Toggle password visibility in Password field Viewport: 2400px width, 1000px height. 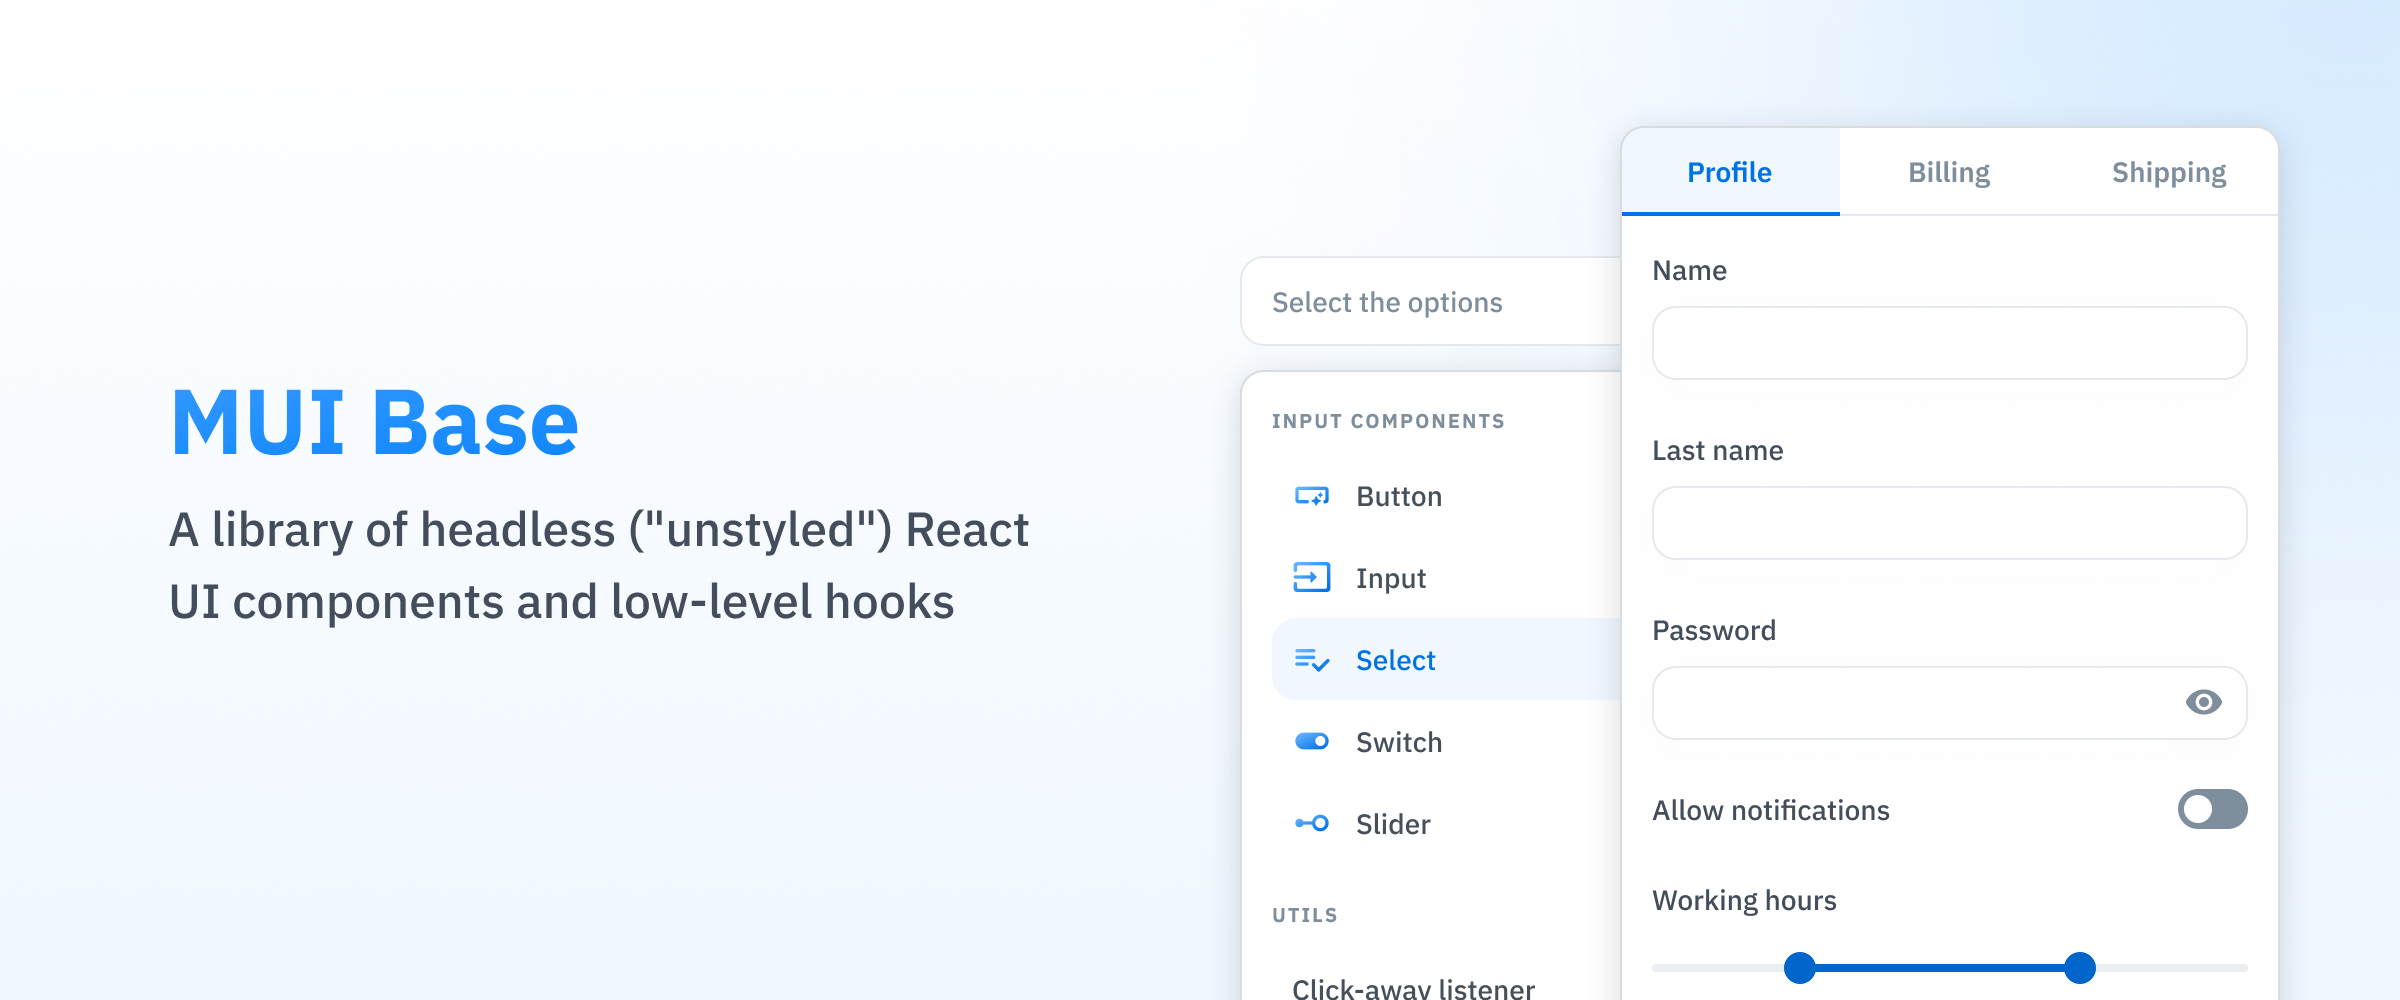click(x=2205, y=703)
